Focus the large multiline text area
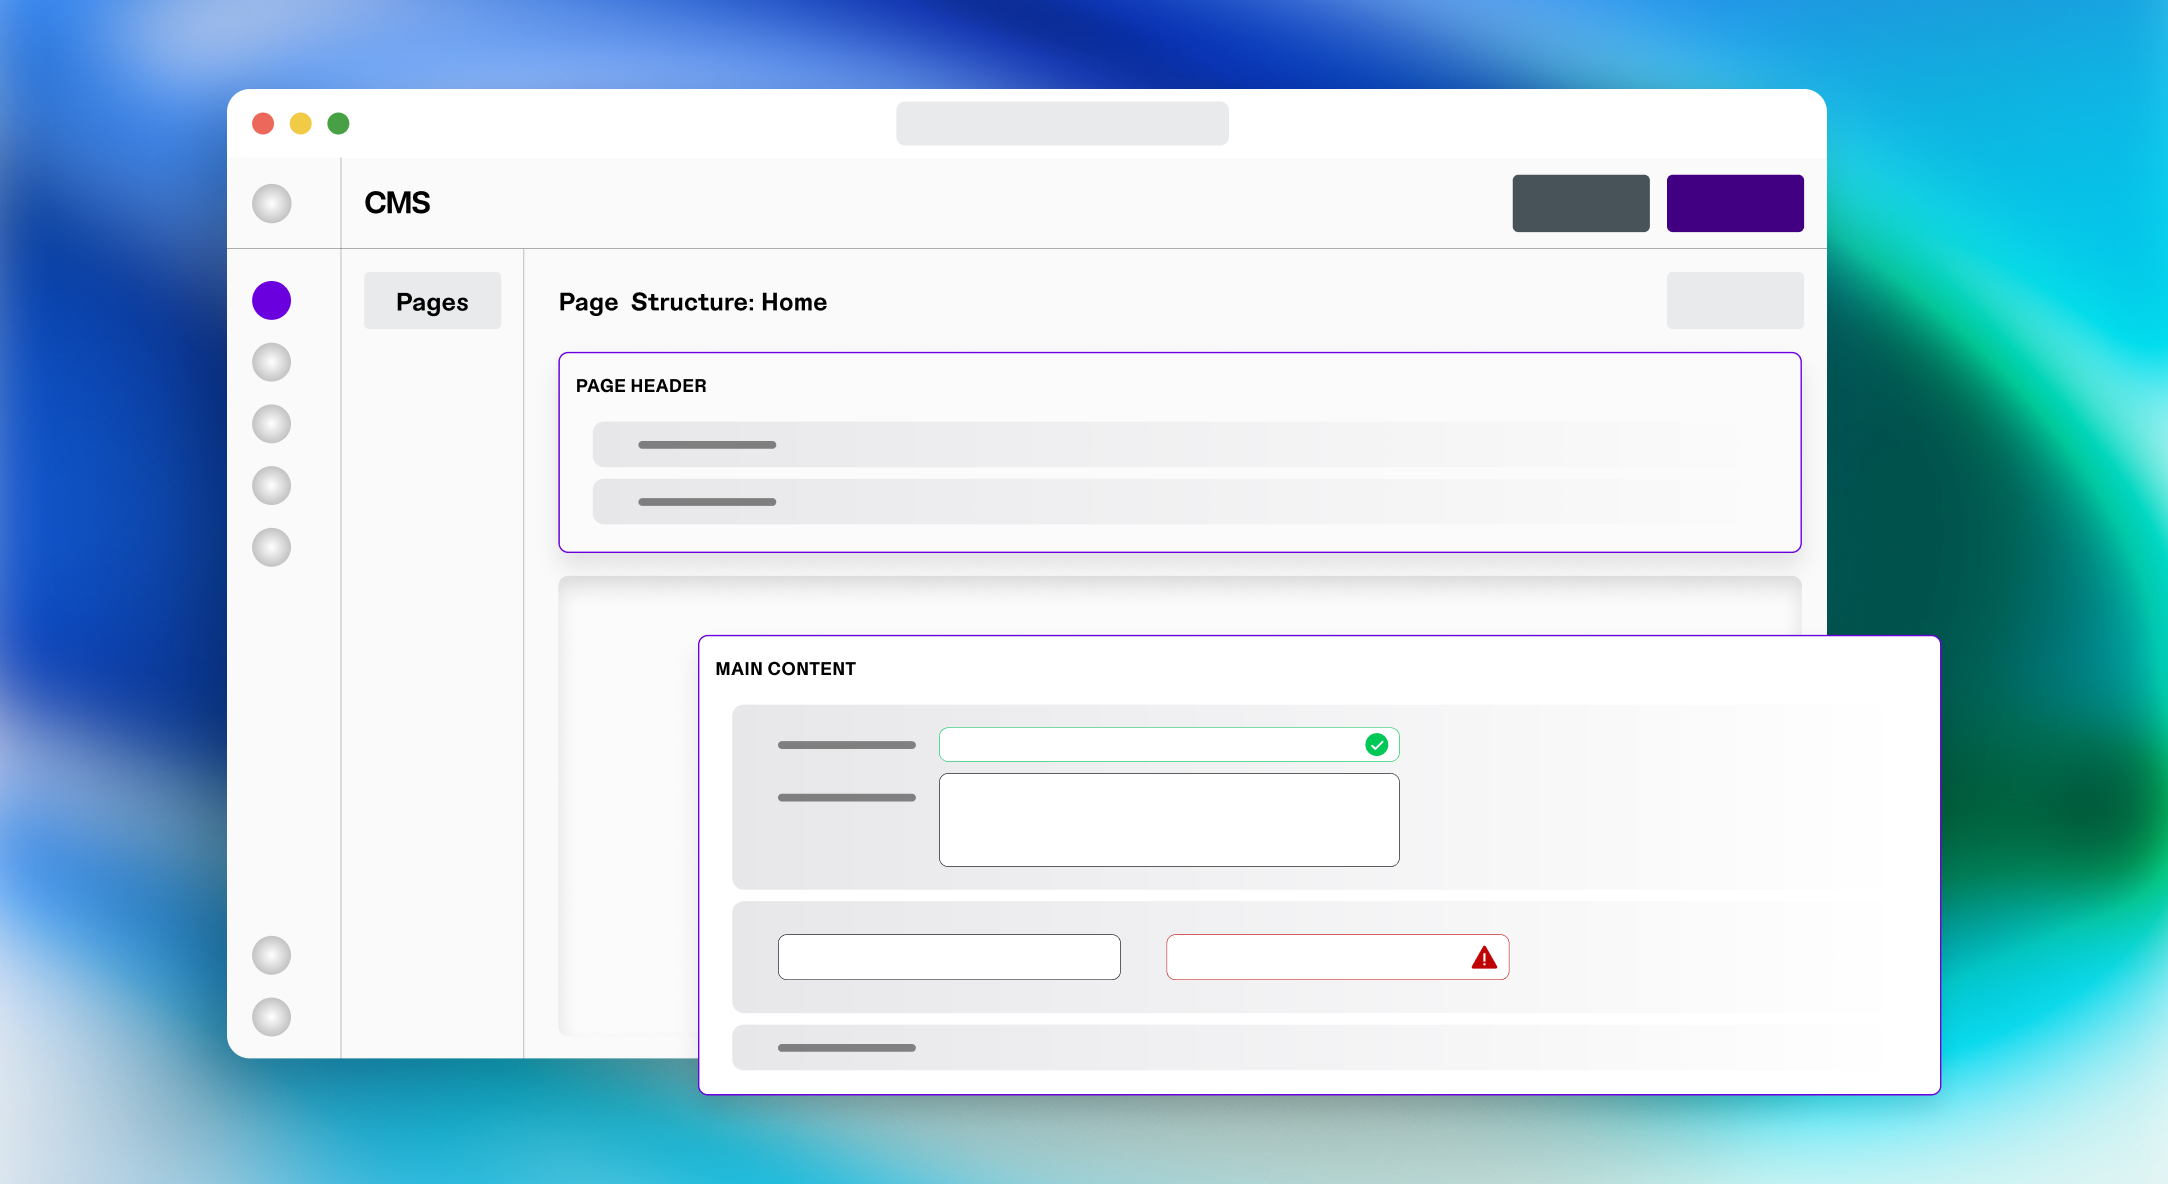The height and width of the screenshot is (1184, 2168). (1168, 820)
